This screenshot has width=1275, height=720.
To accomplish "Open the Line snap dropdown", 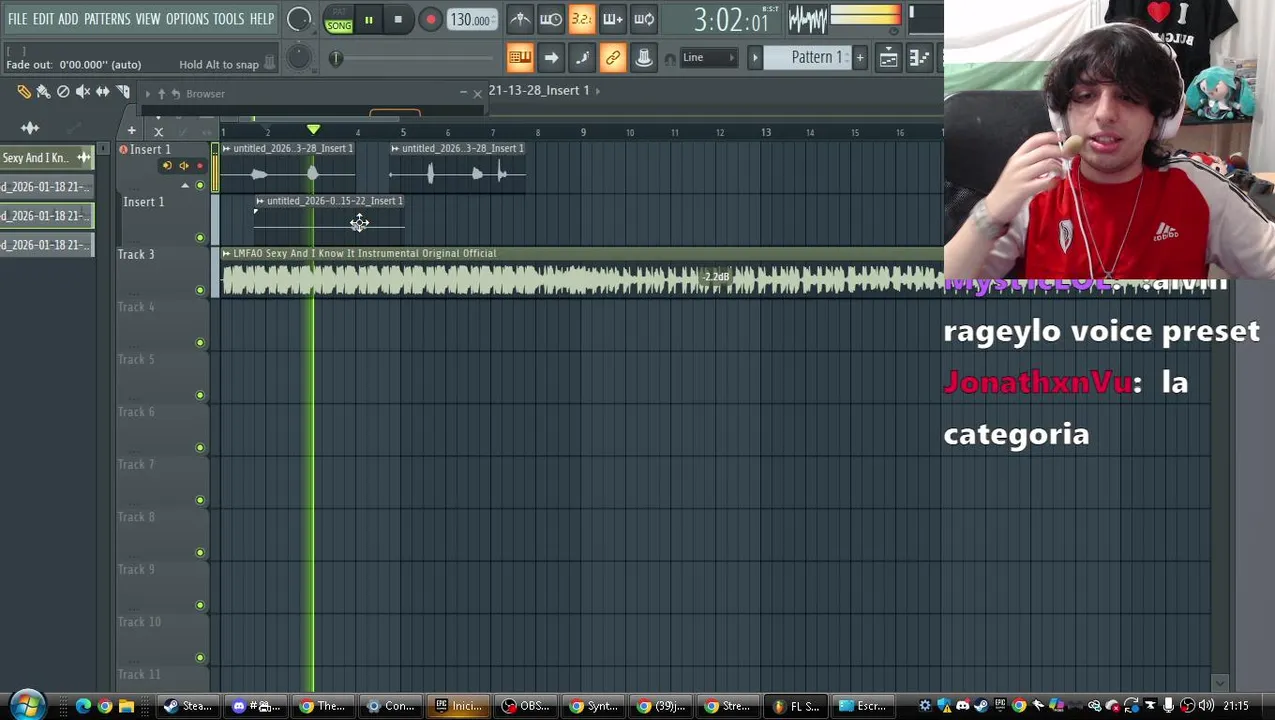I will (x=709, y=58).
